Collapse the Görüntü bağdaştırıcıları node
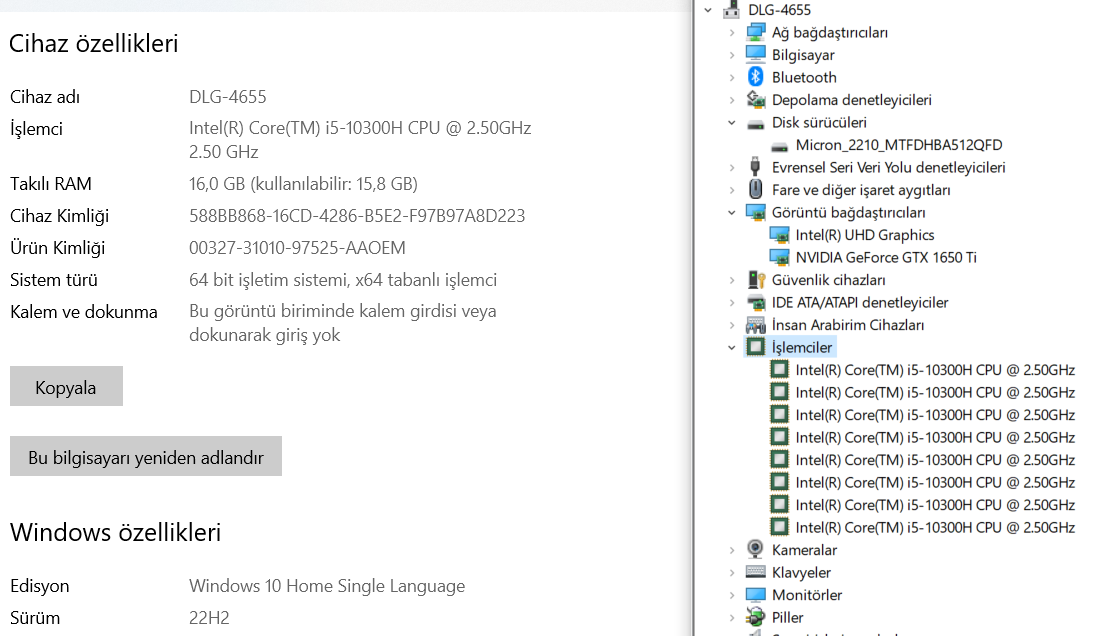 pyautogui.click(x=733, y=212)
